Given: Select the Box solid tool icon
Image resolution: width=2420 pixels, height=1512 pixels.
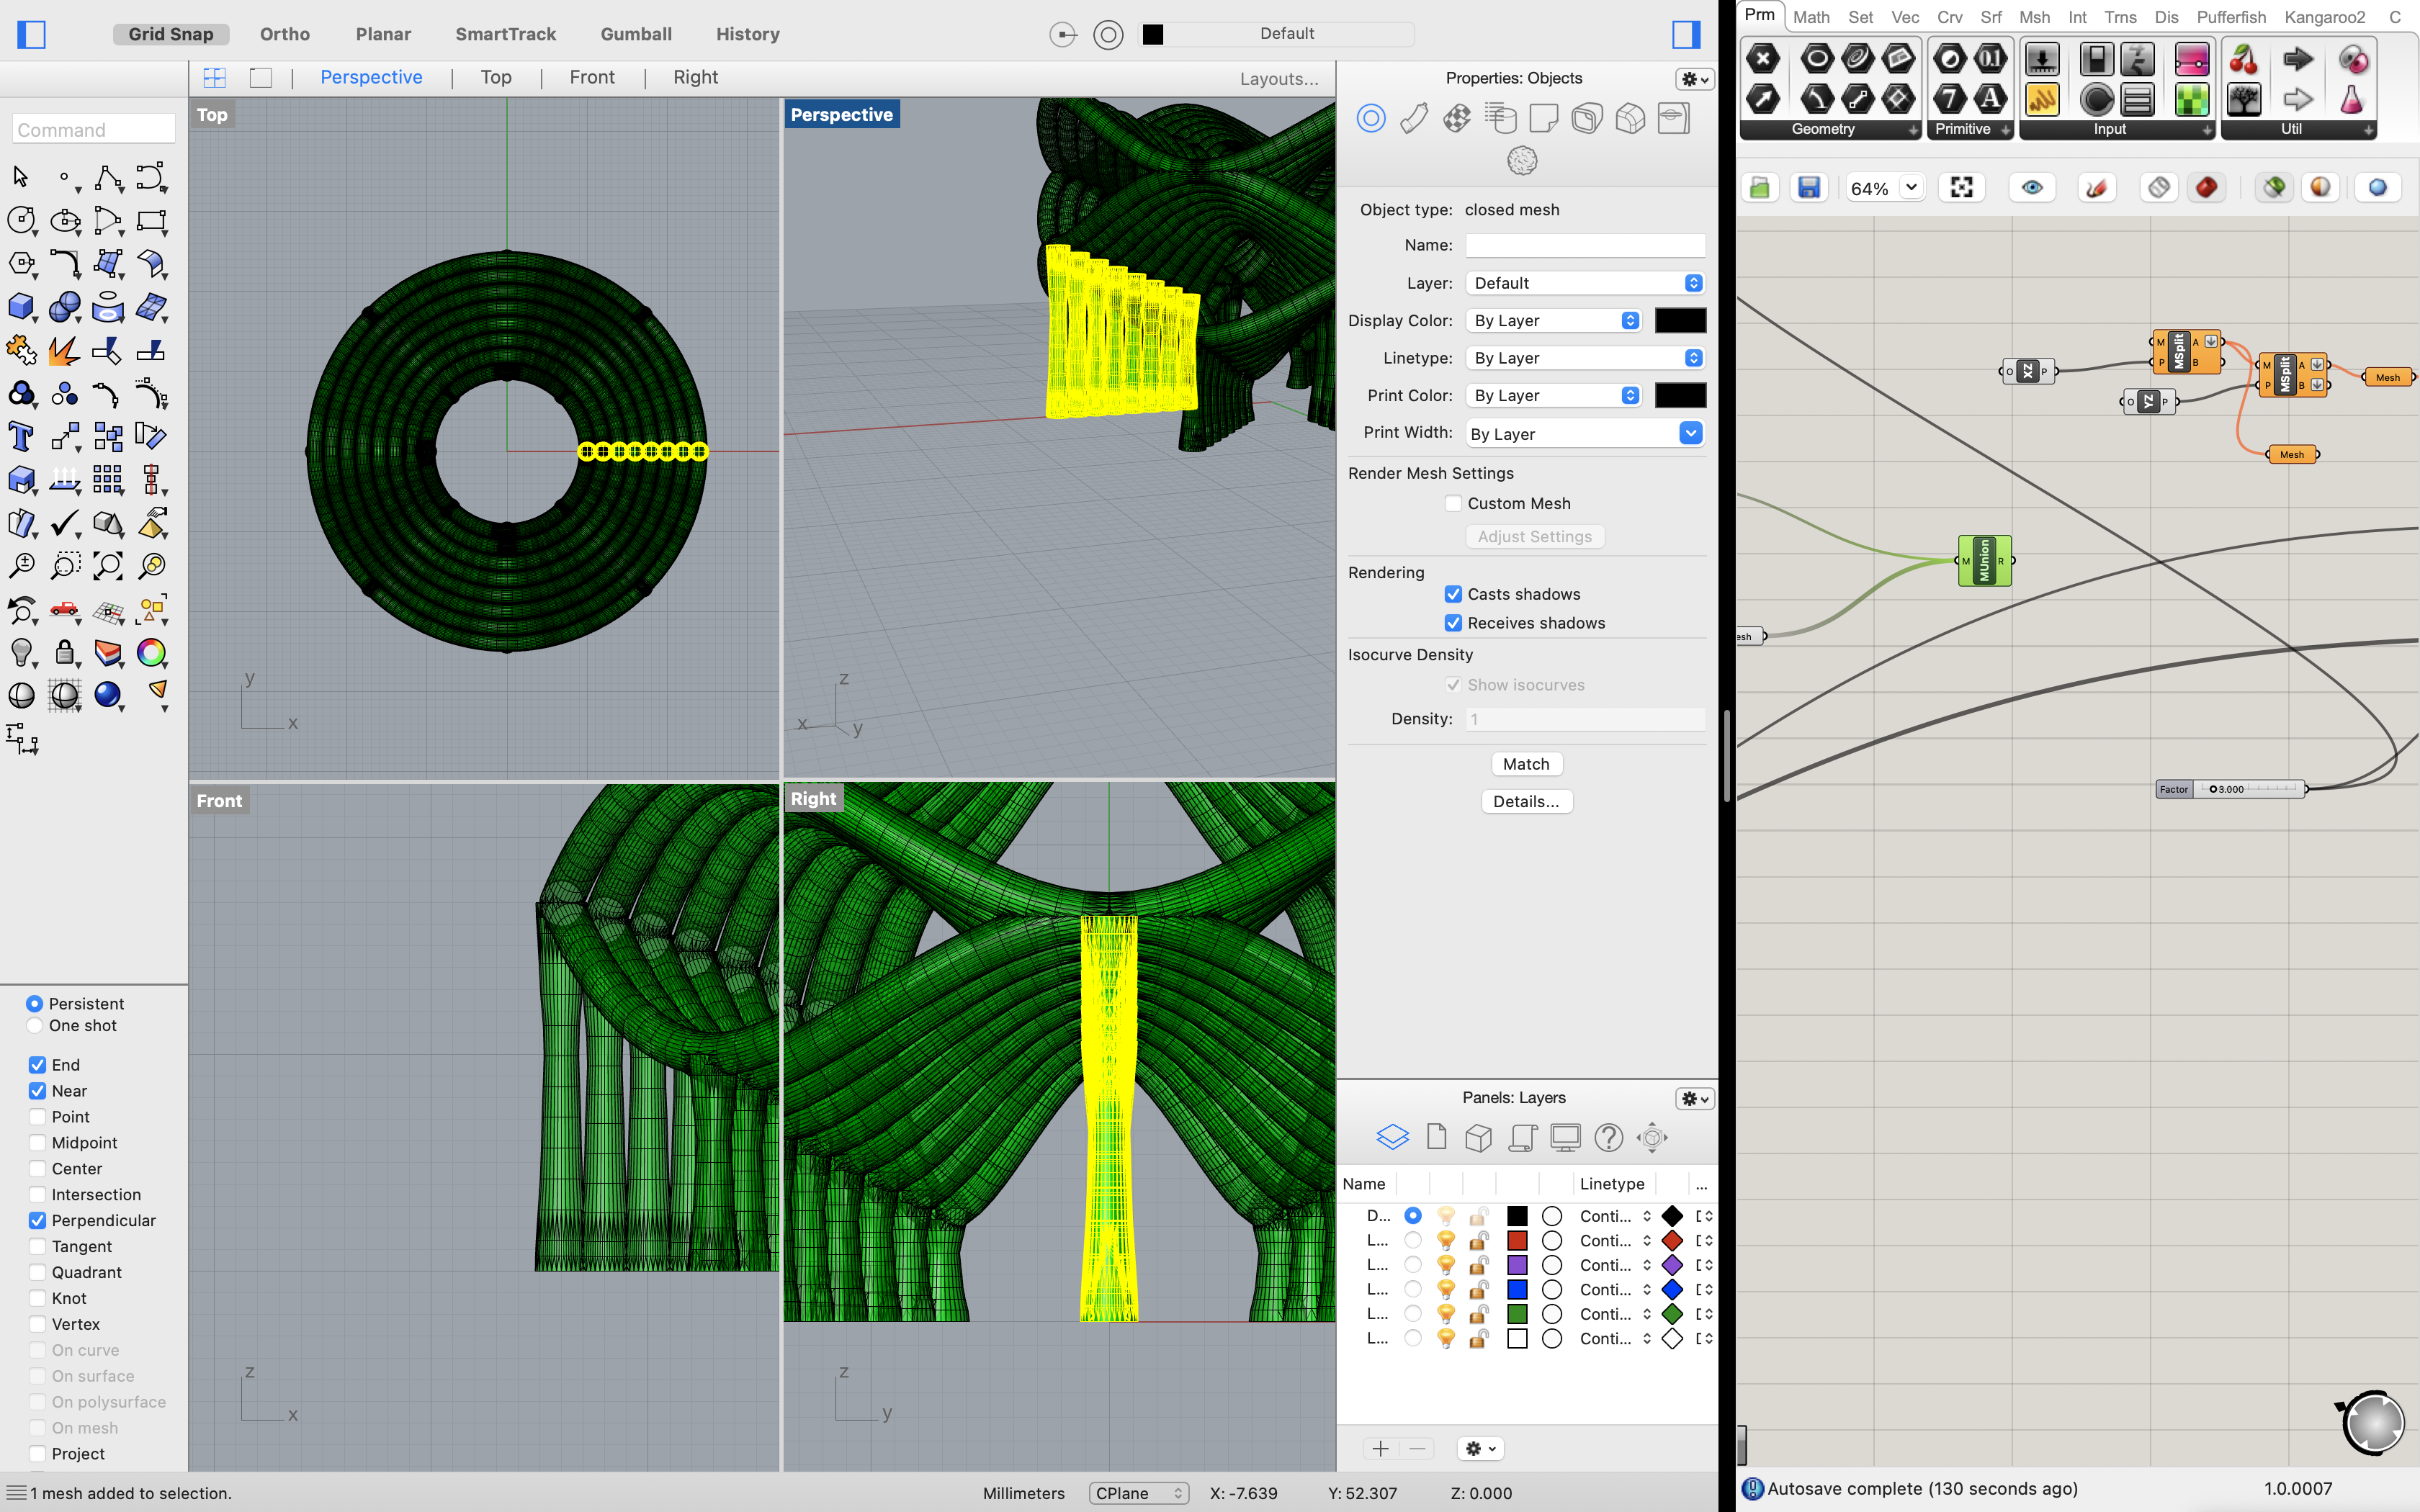Looking at the screenshot, I should click(21, 307).
